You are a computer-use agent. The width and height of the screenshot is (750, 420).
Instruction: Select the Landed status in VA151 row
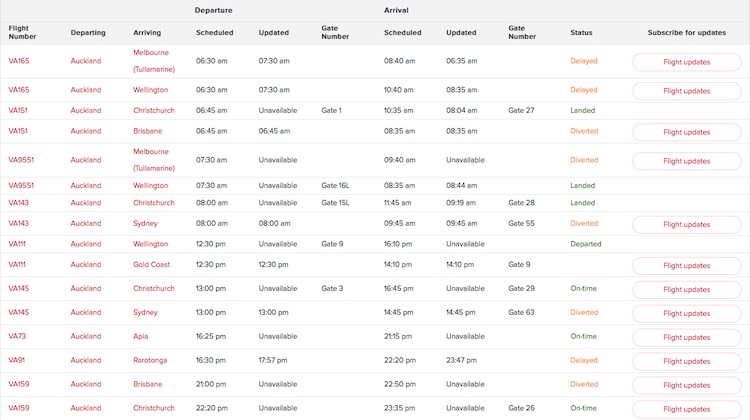583,110
